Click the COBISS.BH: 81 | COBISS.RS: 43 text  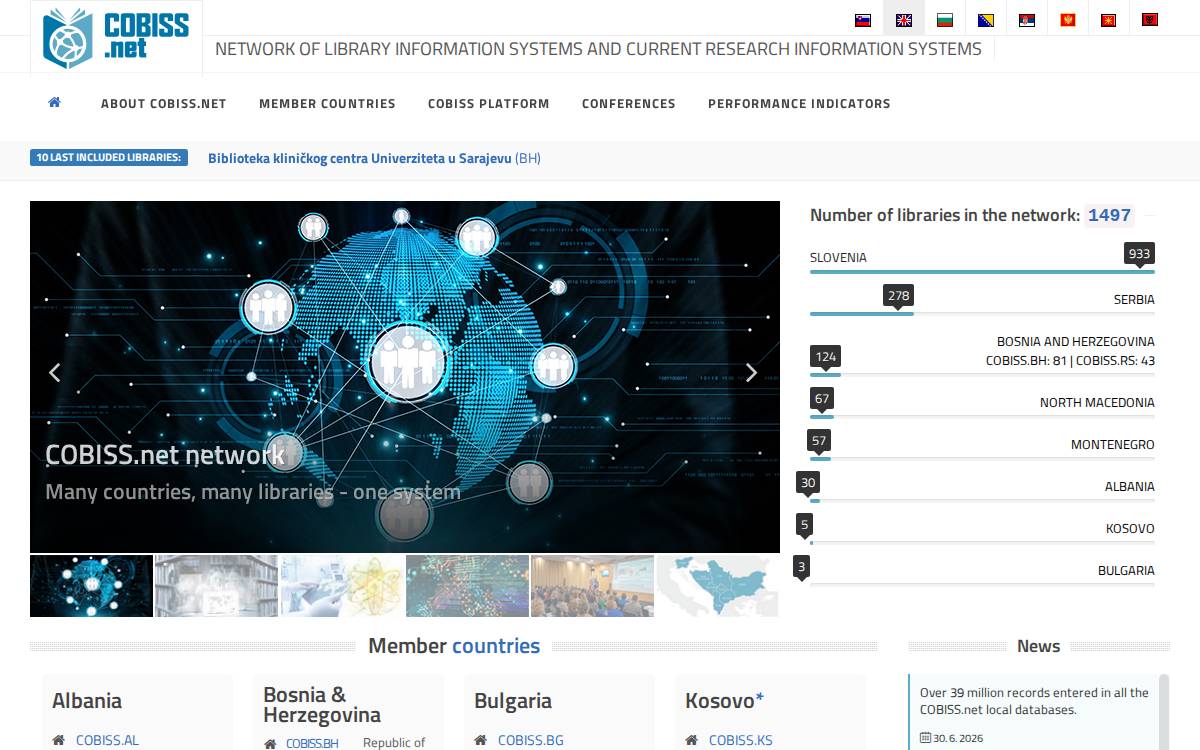click(1070, 361)
